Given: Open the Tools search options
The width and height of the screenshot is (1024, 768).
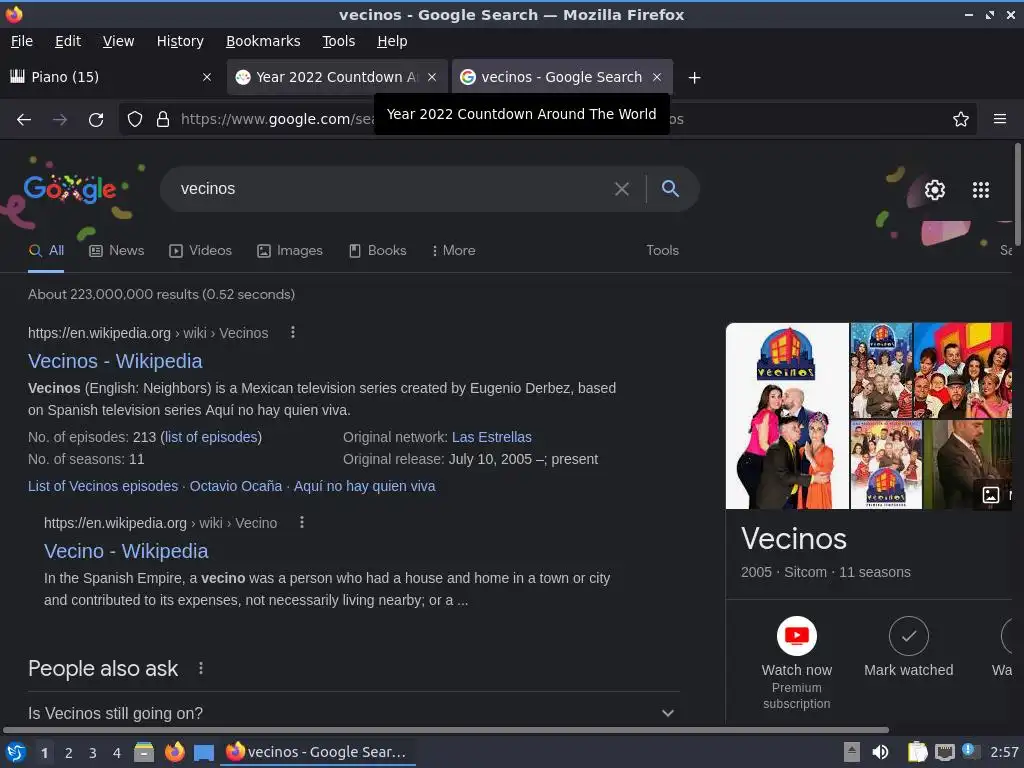Looking at the screenshot, I should click(662, 251).
